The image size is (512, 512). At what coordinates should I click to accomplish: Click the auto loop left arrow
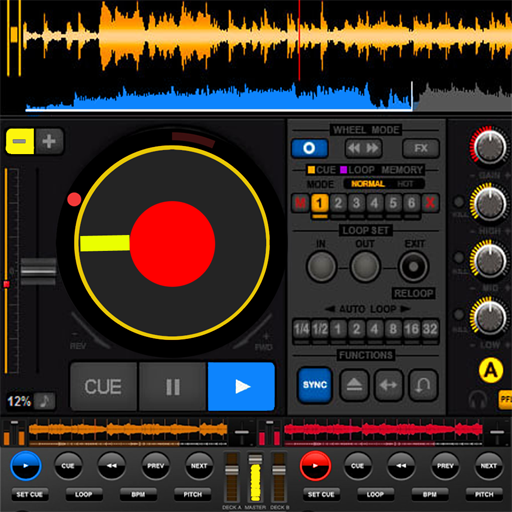[330, 309]
